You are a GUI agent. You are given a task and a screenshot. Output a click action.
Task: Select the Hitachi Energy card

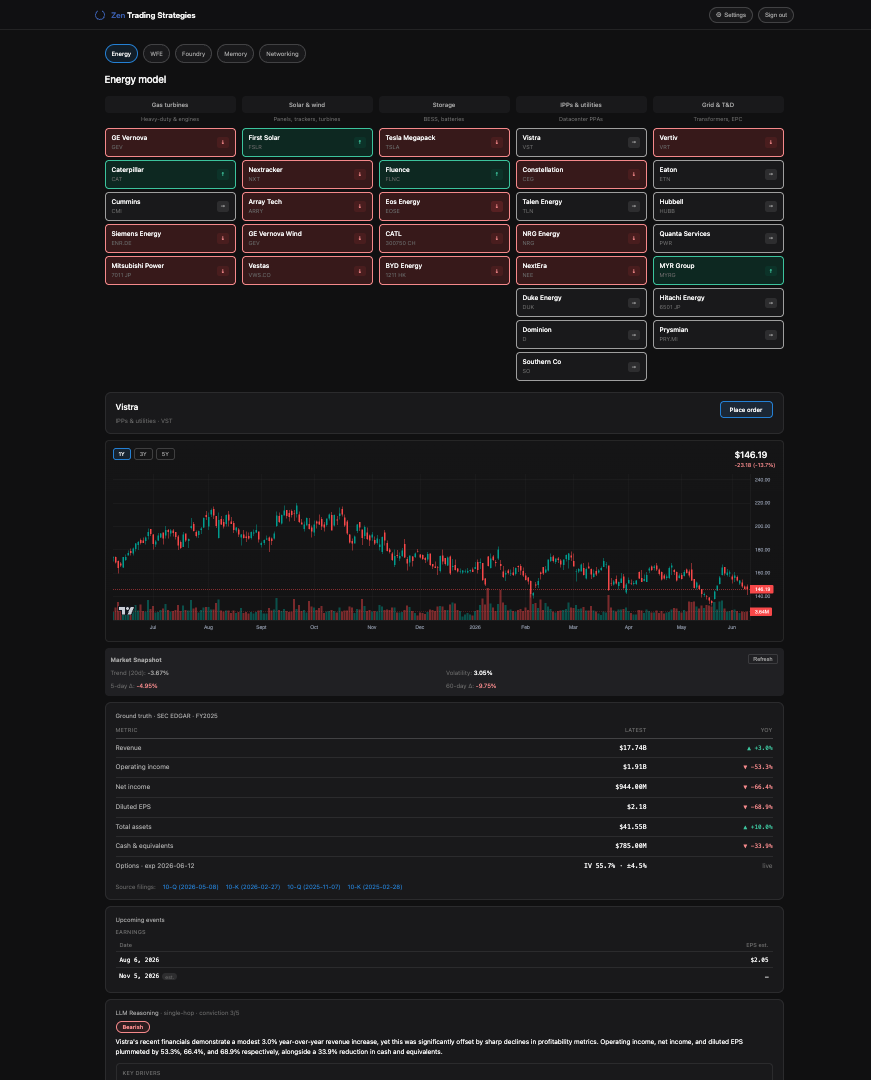[x=718, y=302]
